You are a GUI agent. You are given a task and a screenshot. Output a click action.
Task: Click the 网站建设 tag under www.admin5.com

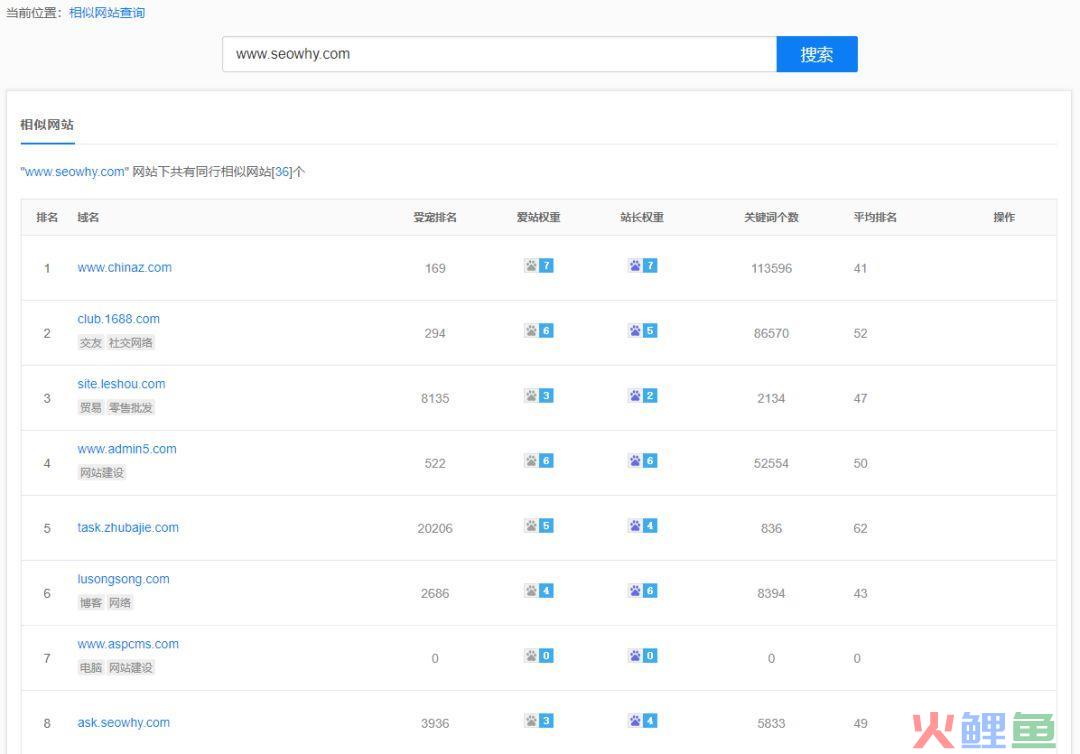click(102, 472)
